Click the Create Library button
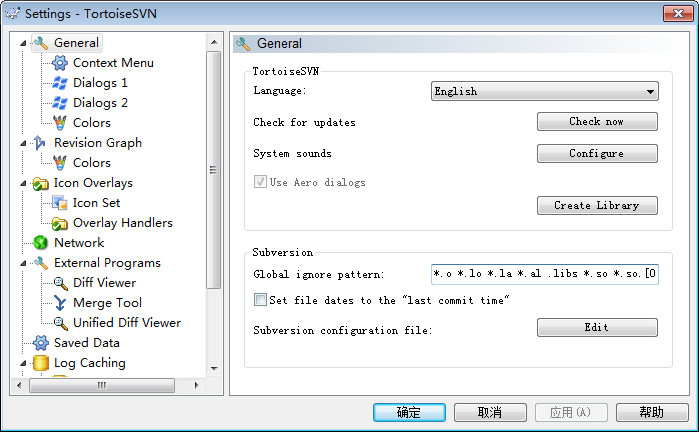 pyautogui.click(x=597, y=206)
